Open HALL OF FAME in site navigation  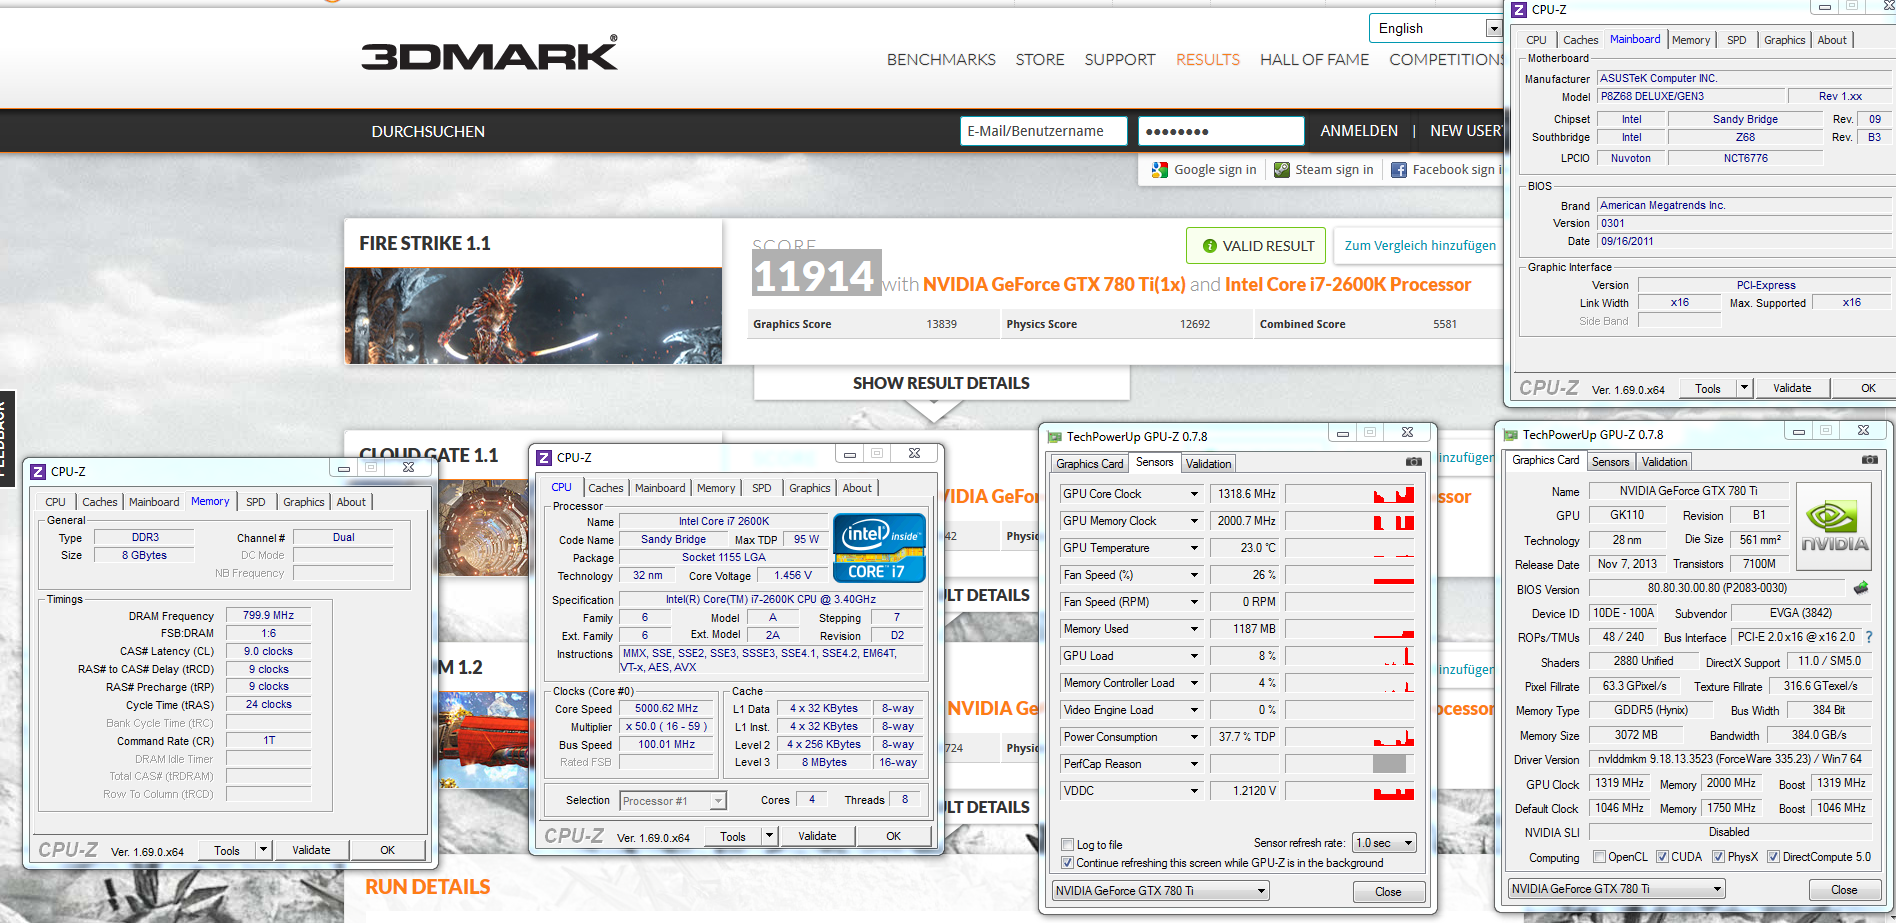coord(1314,60)
